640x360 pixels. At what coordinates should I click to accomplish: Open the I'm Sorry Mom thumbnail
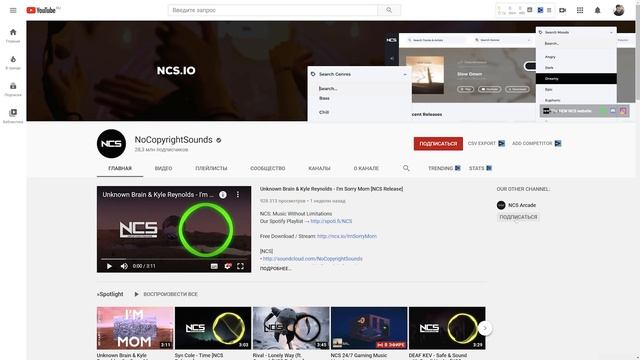[x=135, y=328]
